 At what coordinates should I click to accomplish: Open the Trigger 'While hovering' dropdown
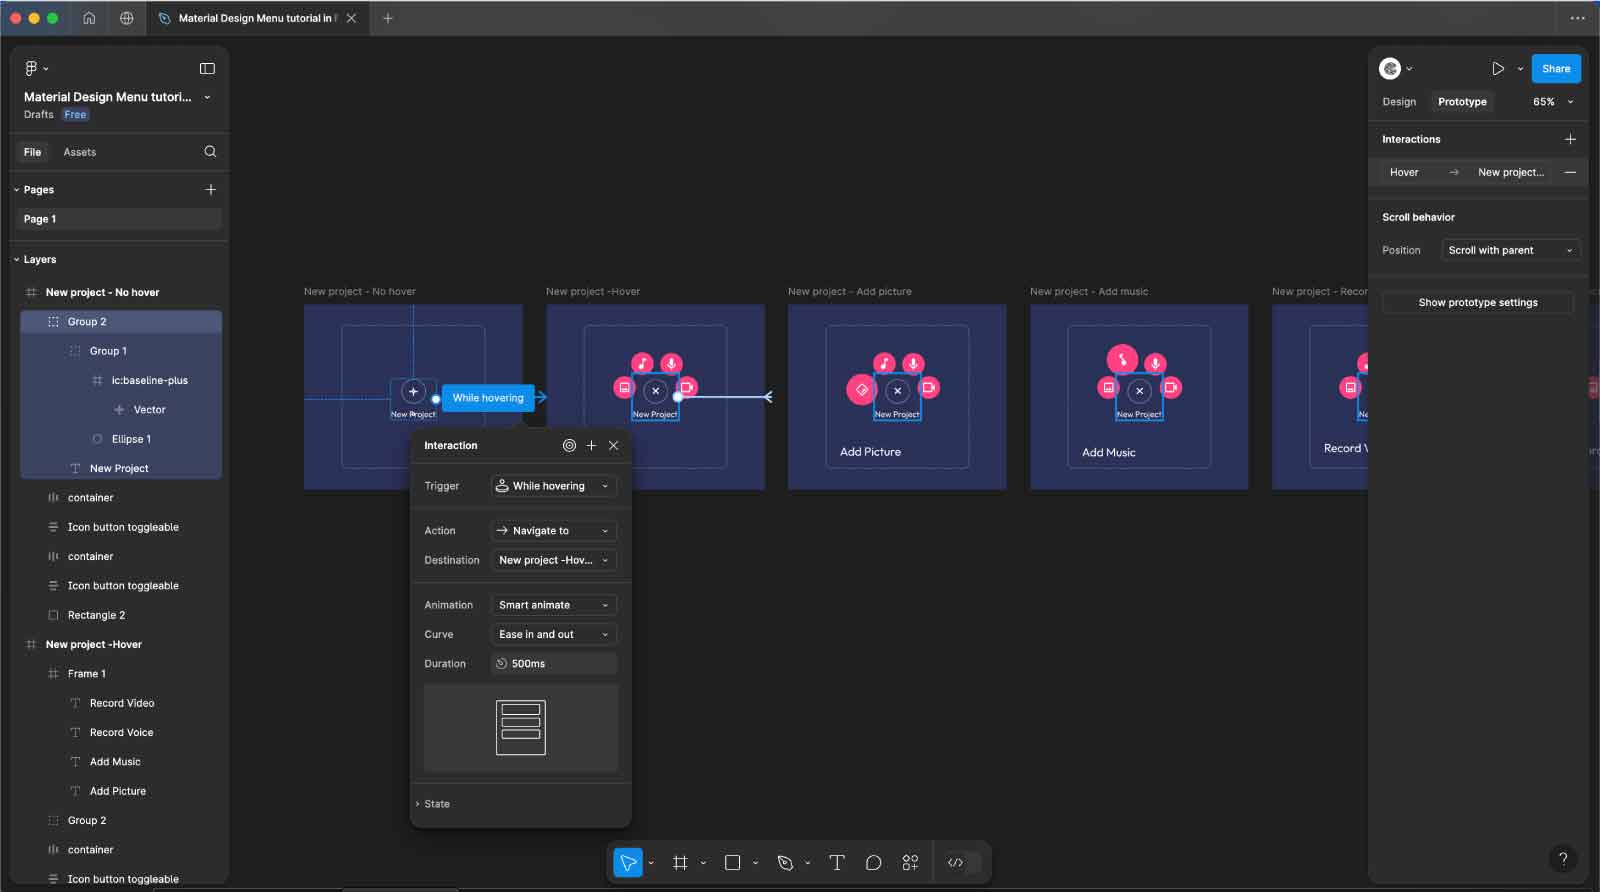click(553, 486)
